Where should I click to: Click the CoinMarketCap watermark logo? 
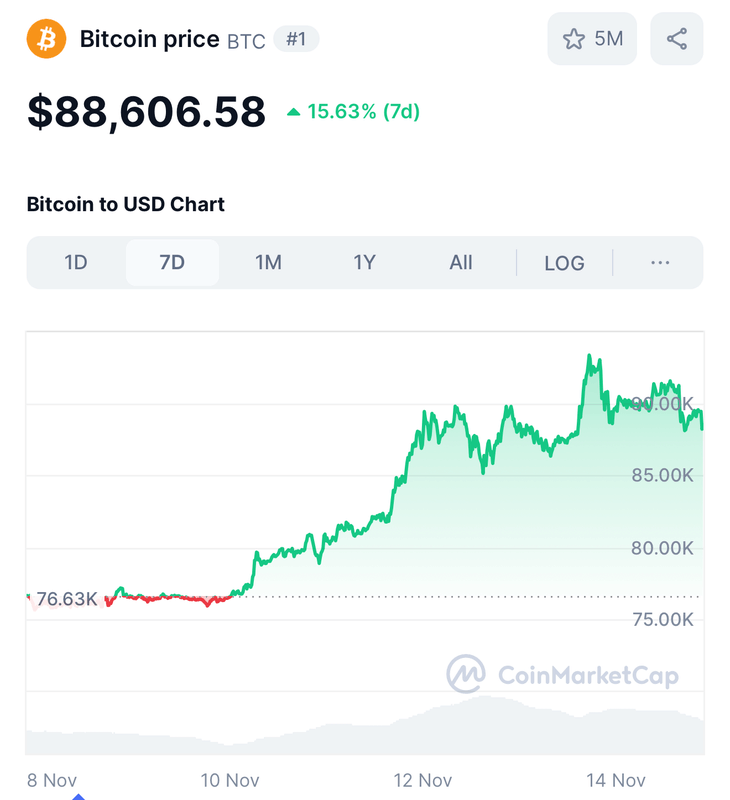pos(465,675)
